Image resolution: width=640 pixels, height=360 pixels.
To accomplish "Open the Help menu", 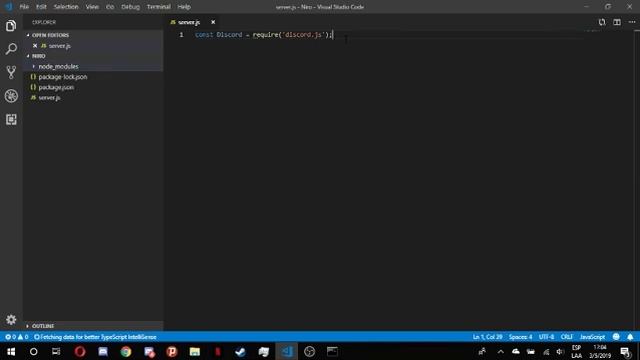I will tap(184, 7).
